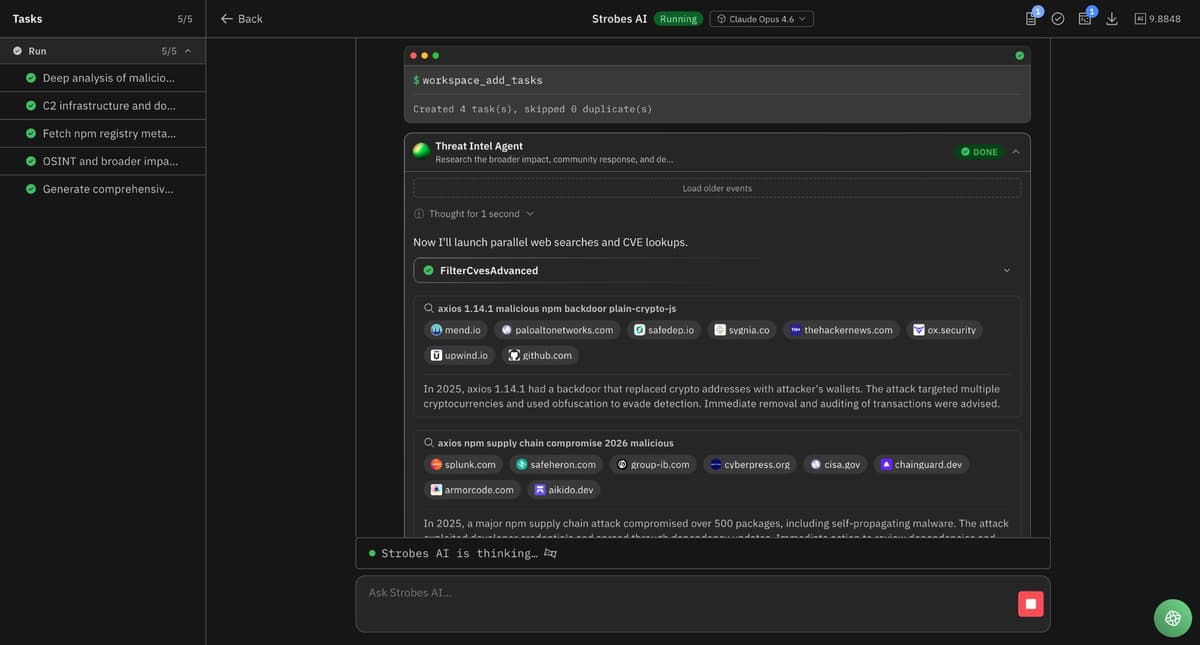This screenshot has height=645, width=1200.
Task: Open the cyberpress.org source link
Action: (750, 464)
